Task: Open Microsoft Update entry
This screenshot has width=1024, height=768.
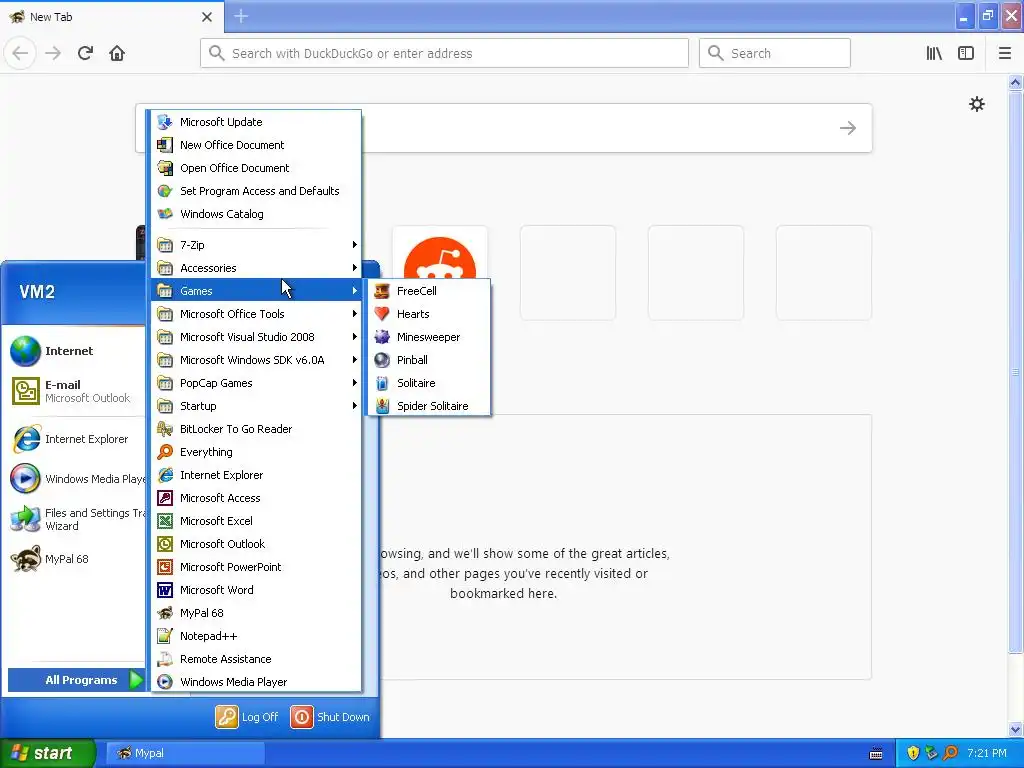Action: 256,122
